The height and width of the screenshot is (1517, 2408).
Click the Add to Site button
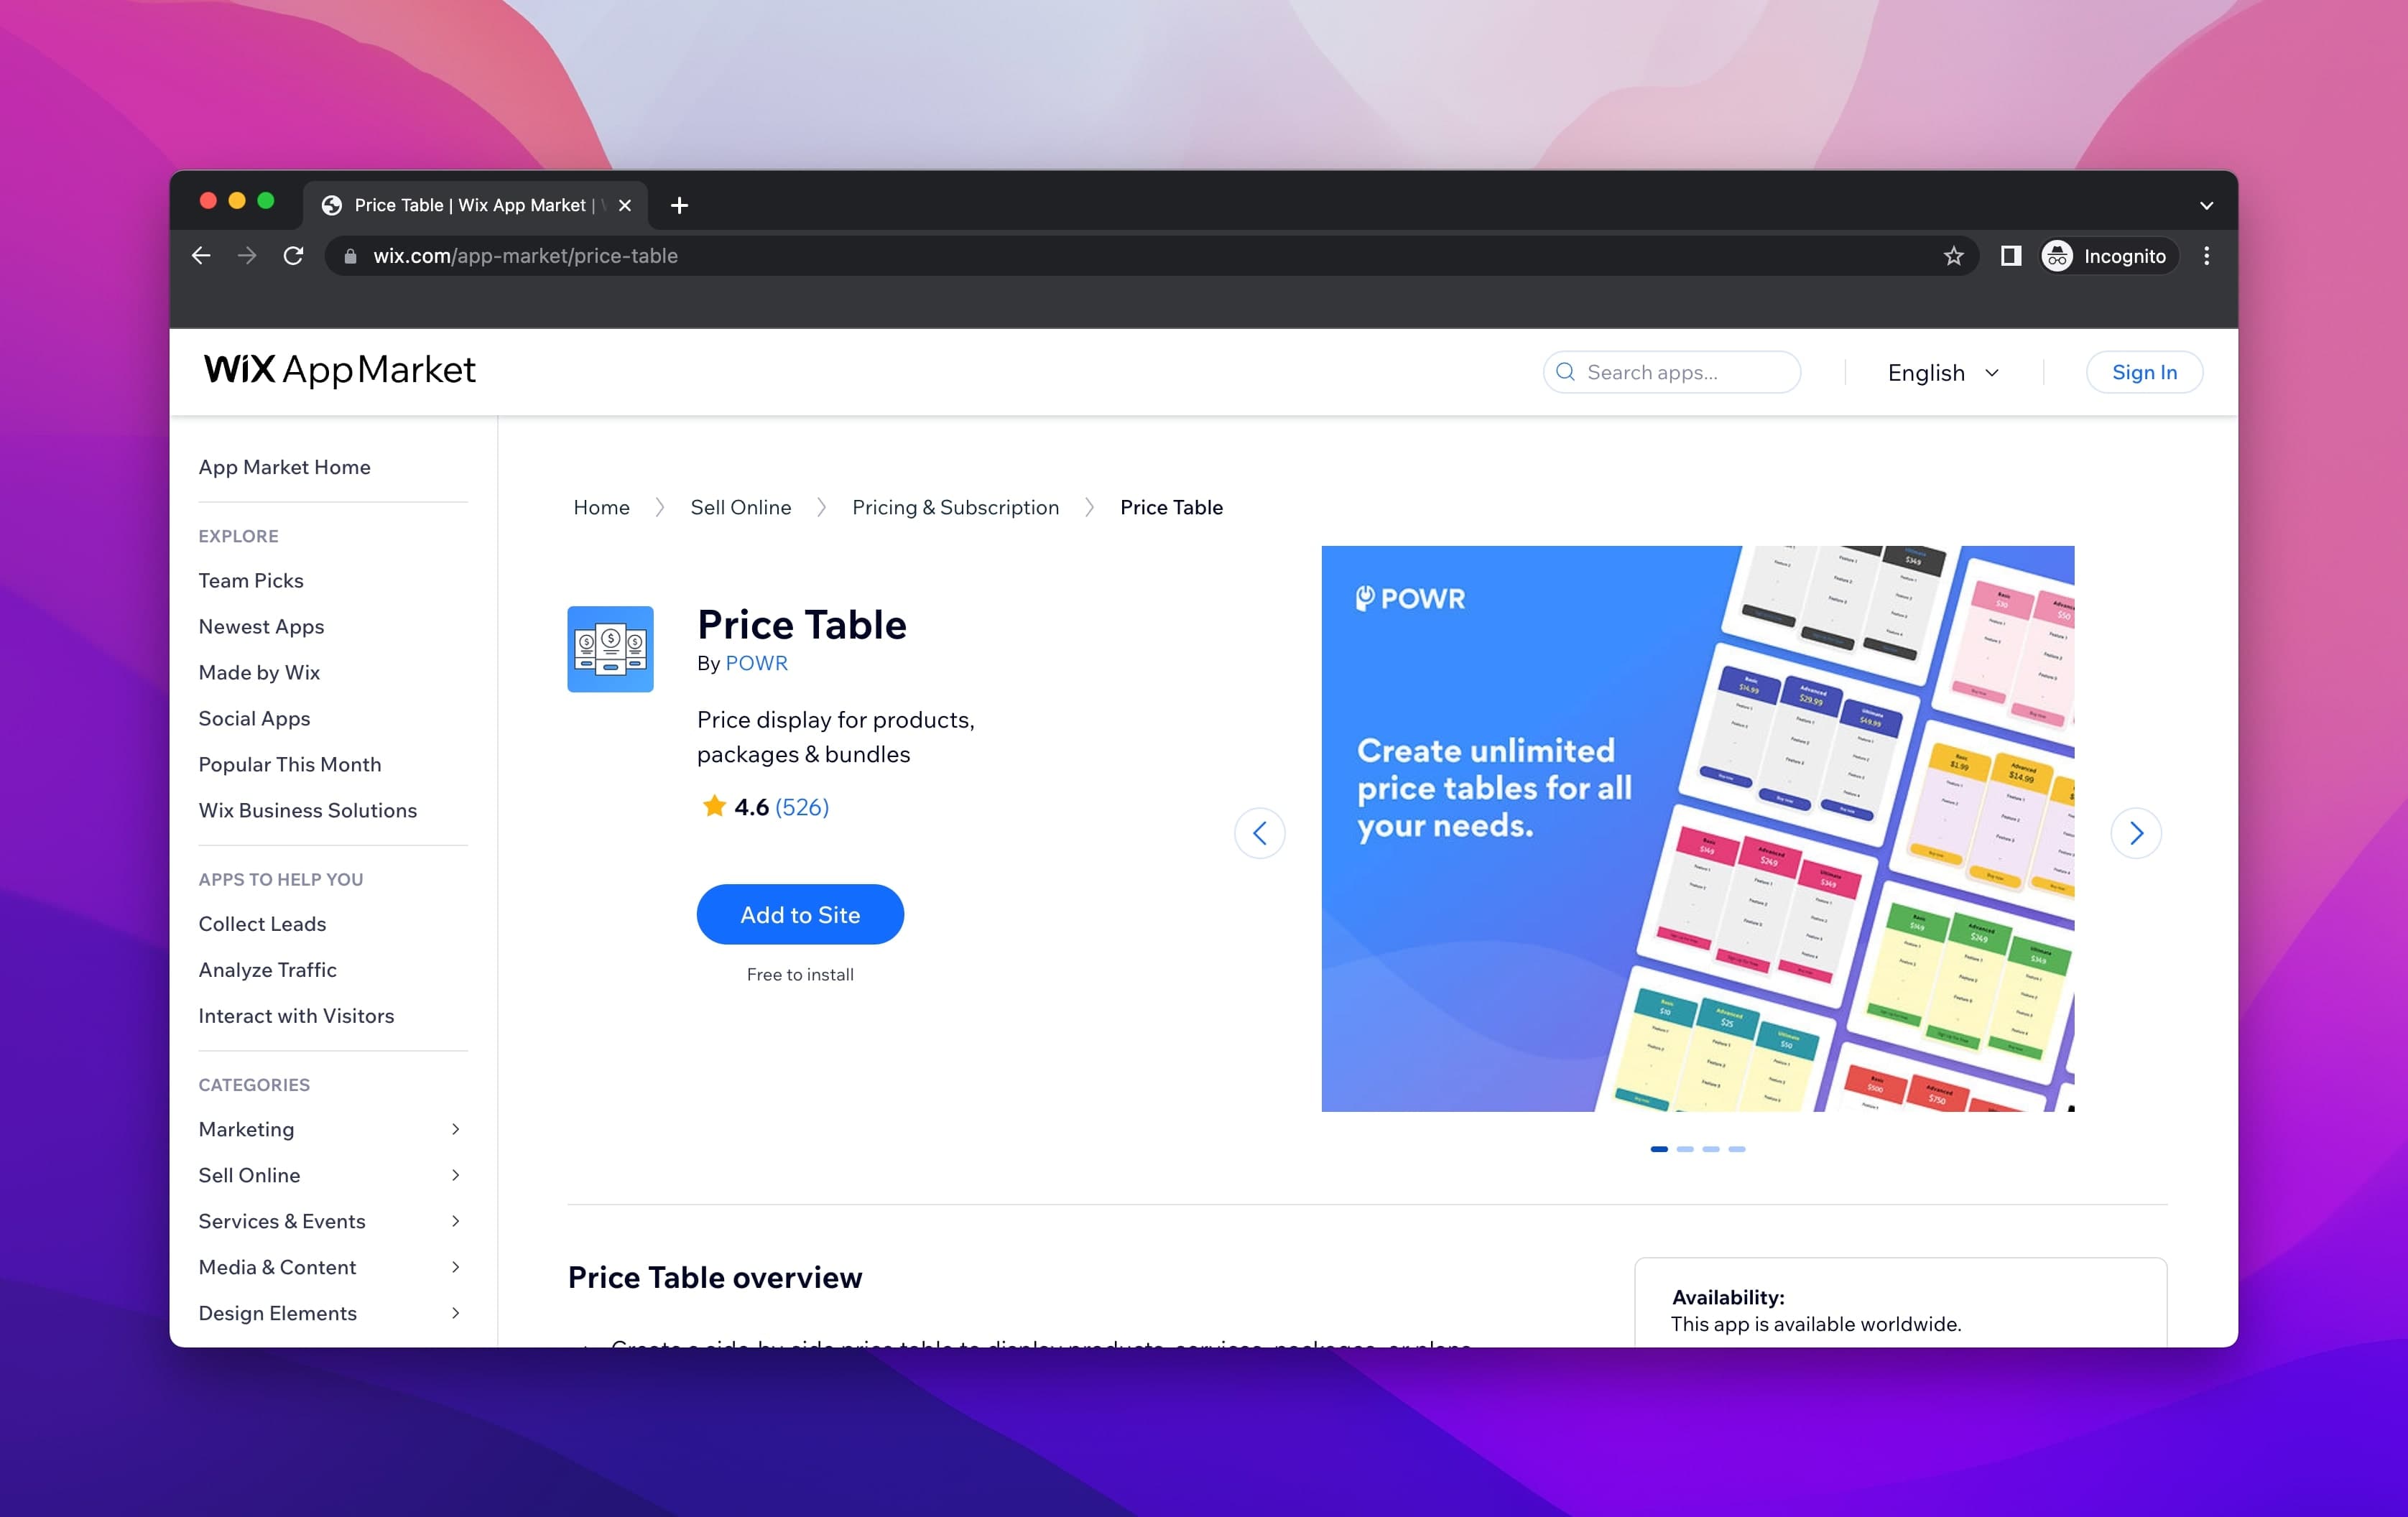click(x=800, y=912)
